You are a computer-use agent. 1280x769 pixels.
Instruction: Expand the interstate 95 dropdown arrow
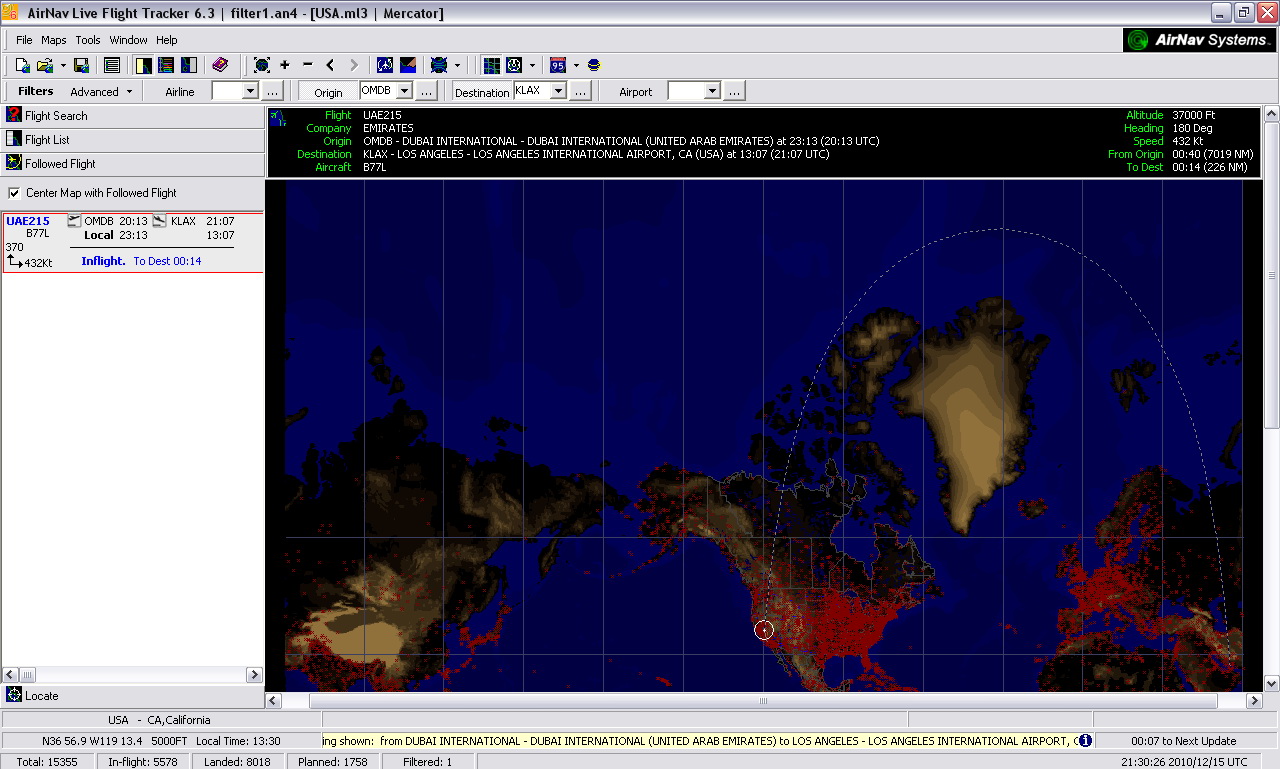576,65
